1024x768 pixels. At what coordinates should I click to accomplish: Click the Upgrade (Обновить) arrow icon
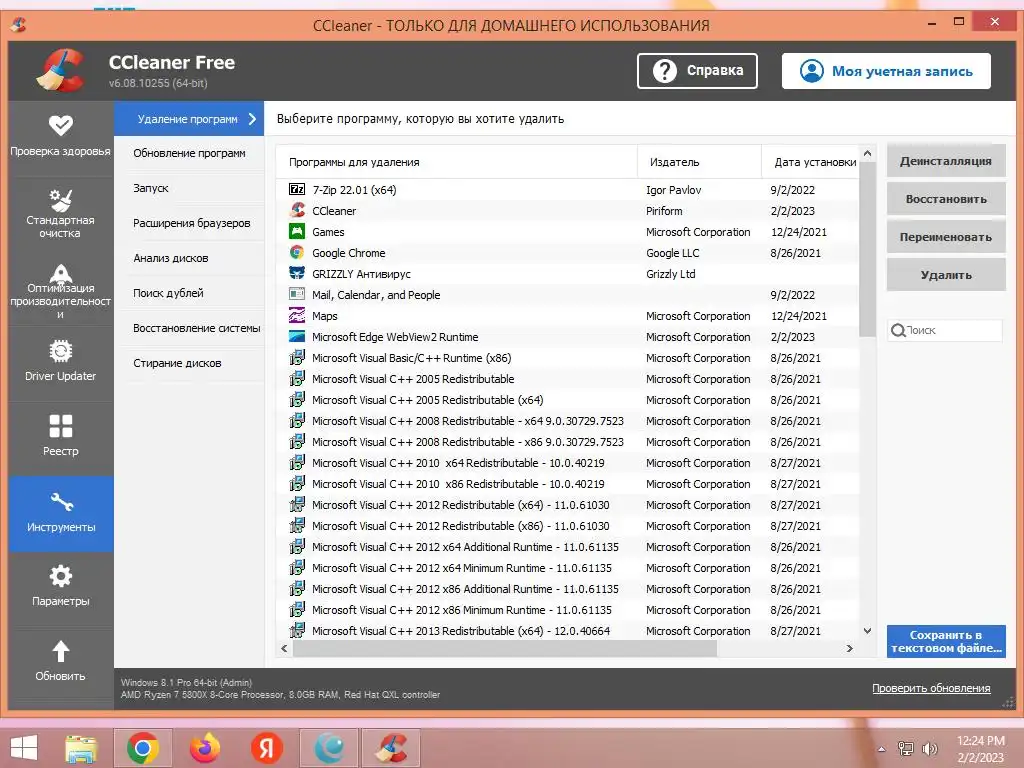[x=61, y=651]
